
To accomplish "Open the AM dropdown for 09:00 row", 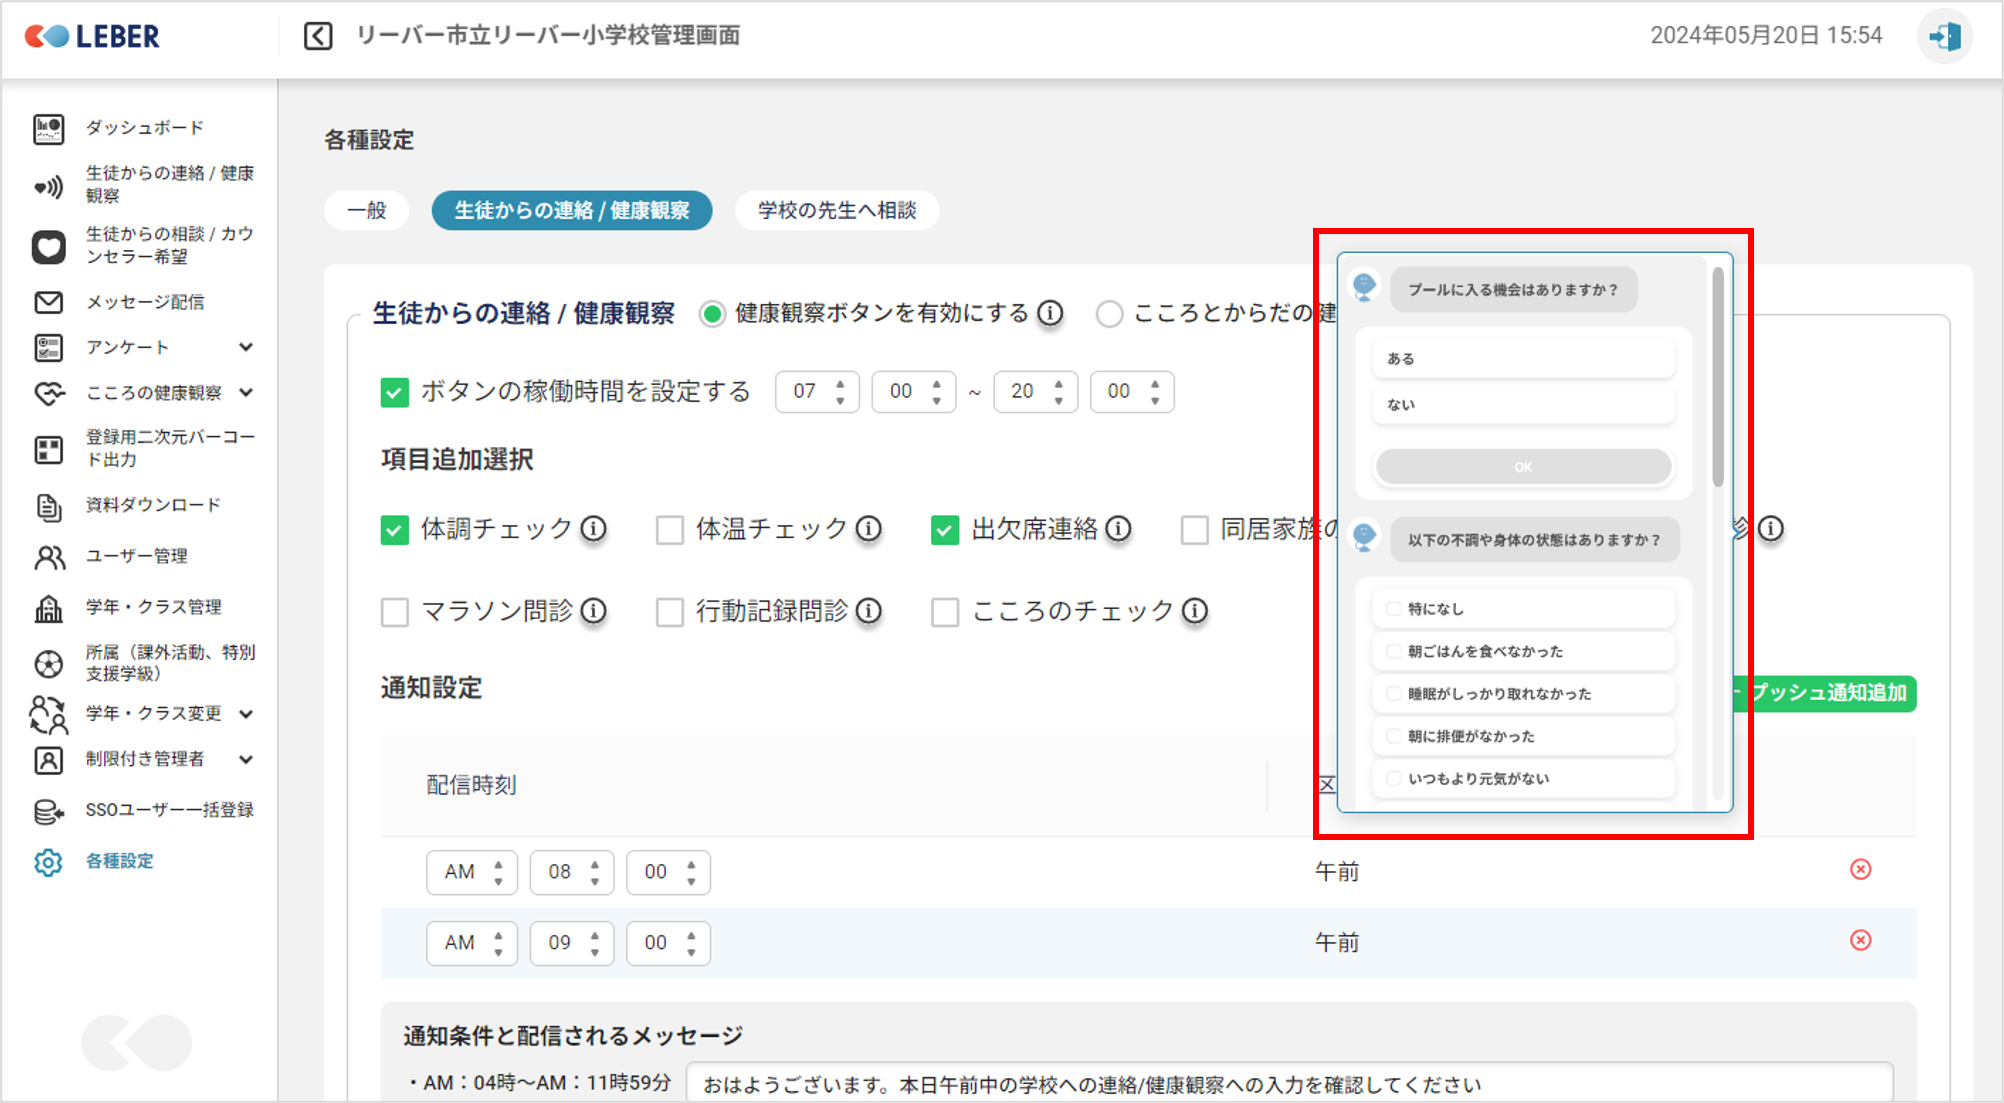I will pyautogui.click(x=471, y=943).
